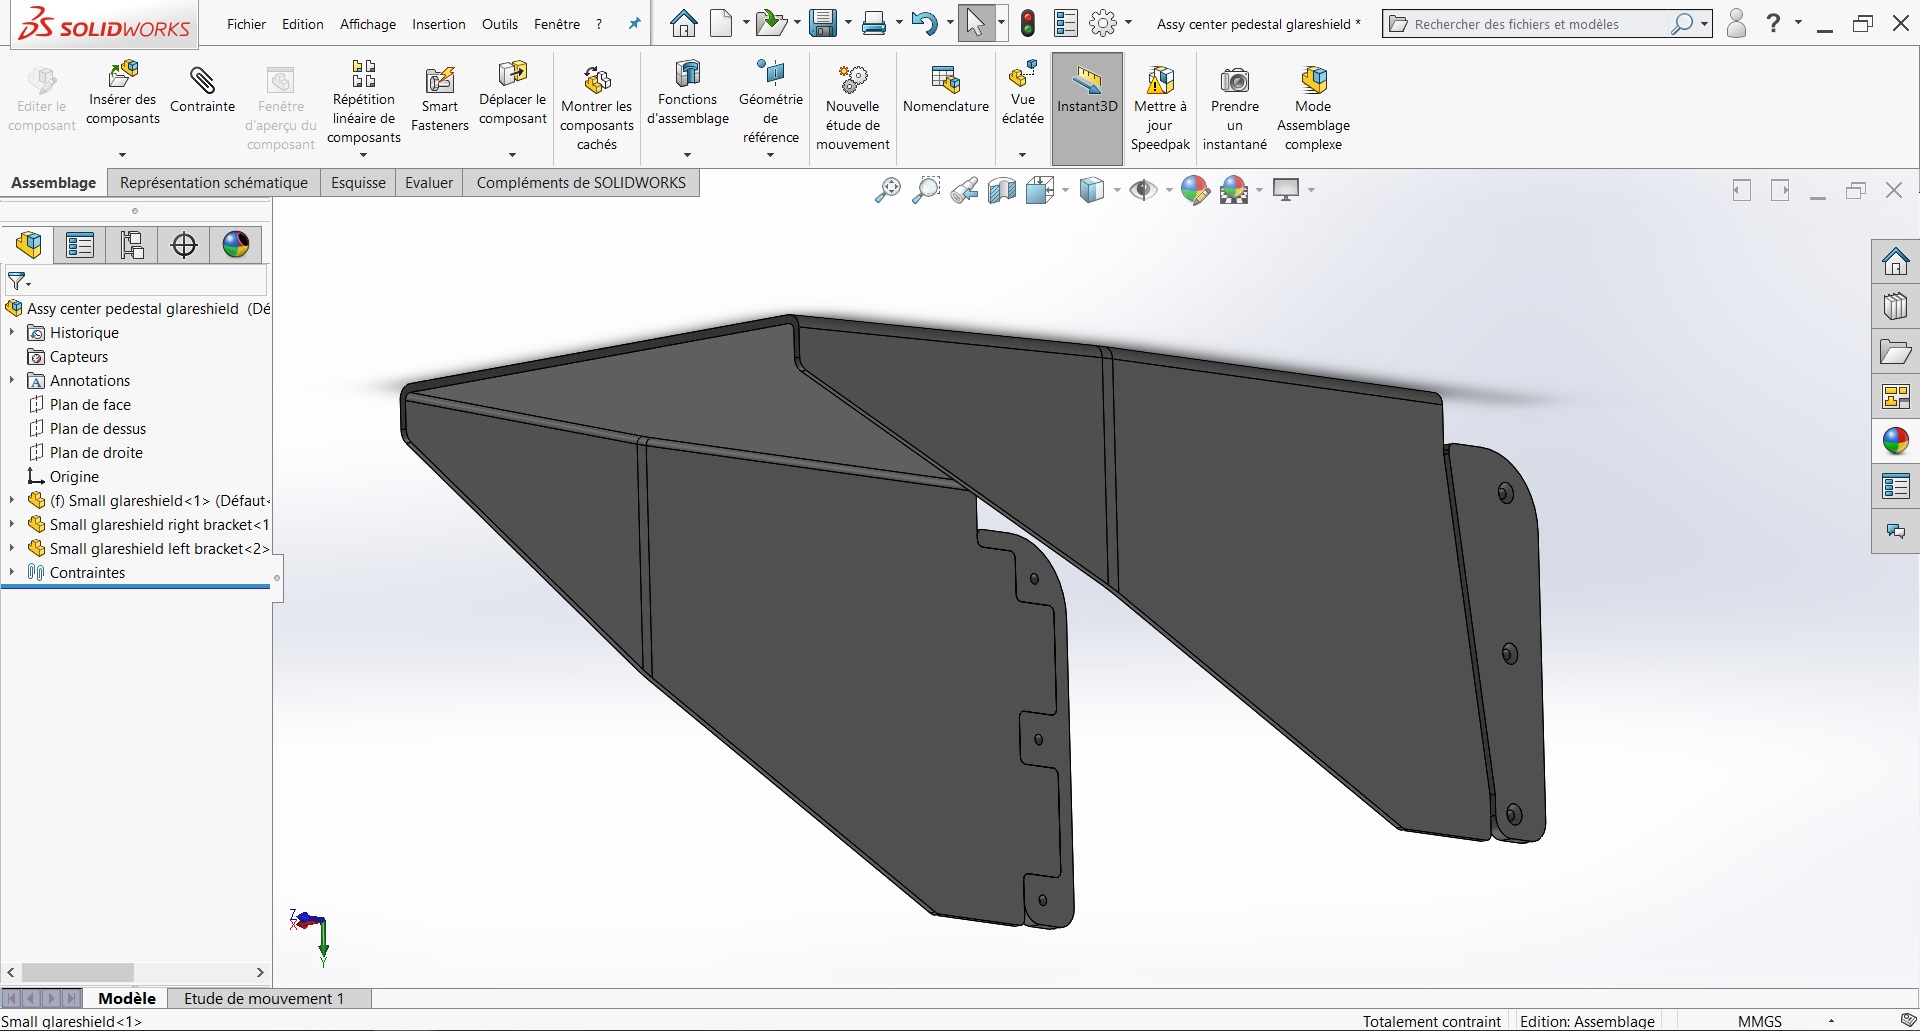Click the Zoom to area icon
The height and width of the screenshot is (1031, 1920).
pos(926,190)
